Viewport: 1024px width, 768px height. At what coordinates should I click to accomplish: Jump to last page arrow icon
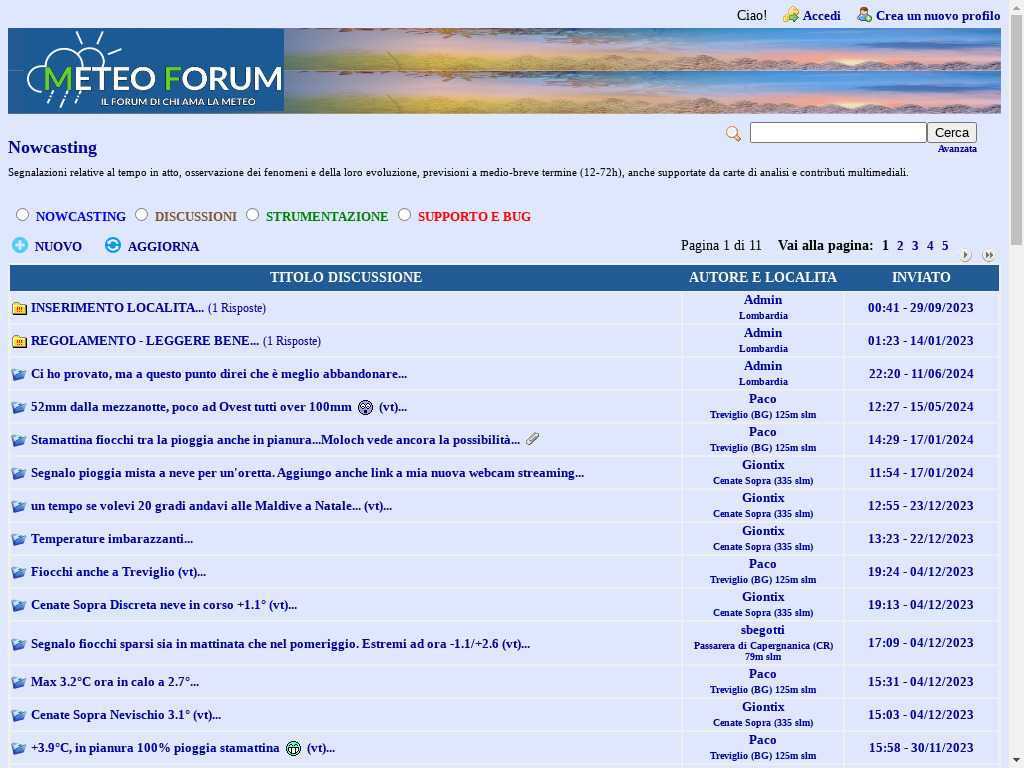point(988,255)
